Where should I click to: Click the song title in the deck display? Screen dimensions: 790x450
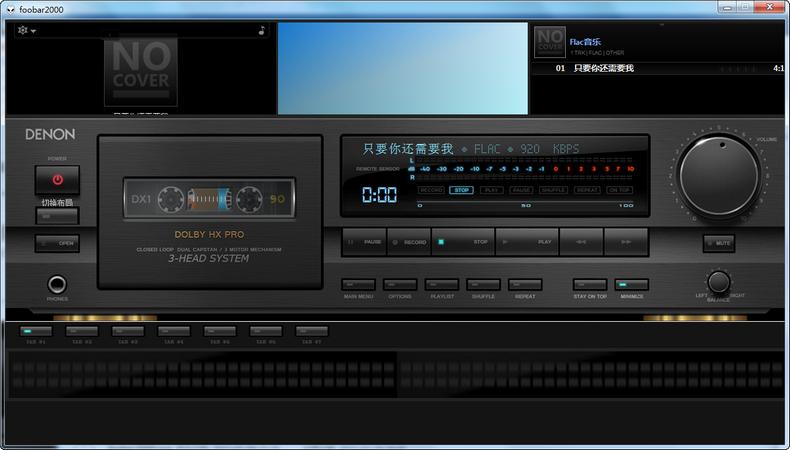click(x=408, y=149)
